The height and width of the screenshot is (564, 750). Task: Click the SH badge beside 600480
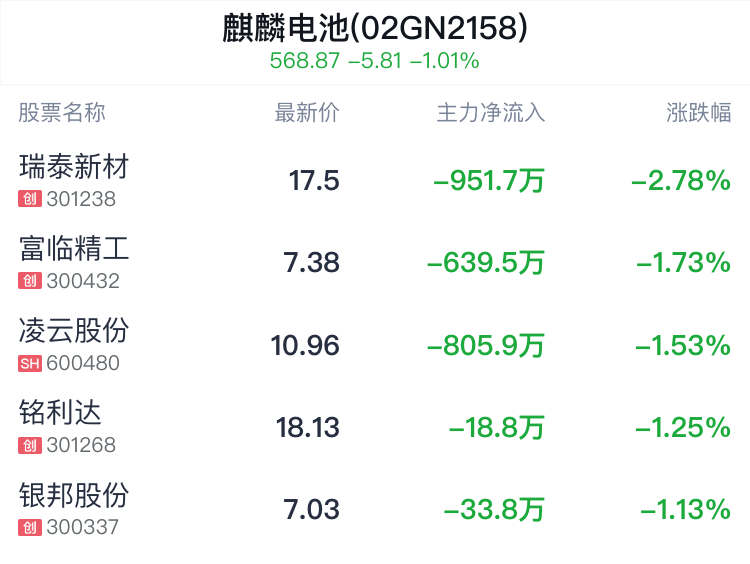coord(30,364)
